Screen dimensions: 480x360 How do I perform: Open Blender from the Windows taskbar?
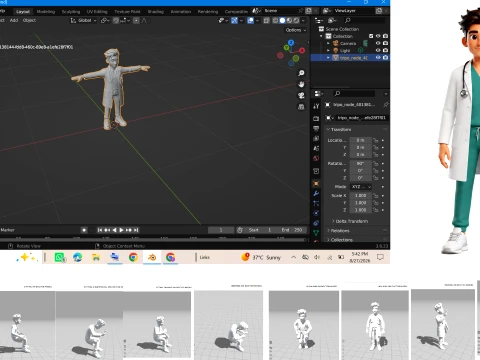[x=152, y=257]
